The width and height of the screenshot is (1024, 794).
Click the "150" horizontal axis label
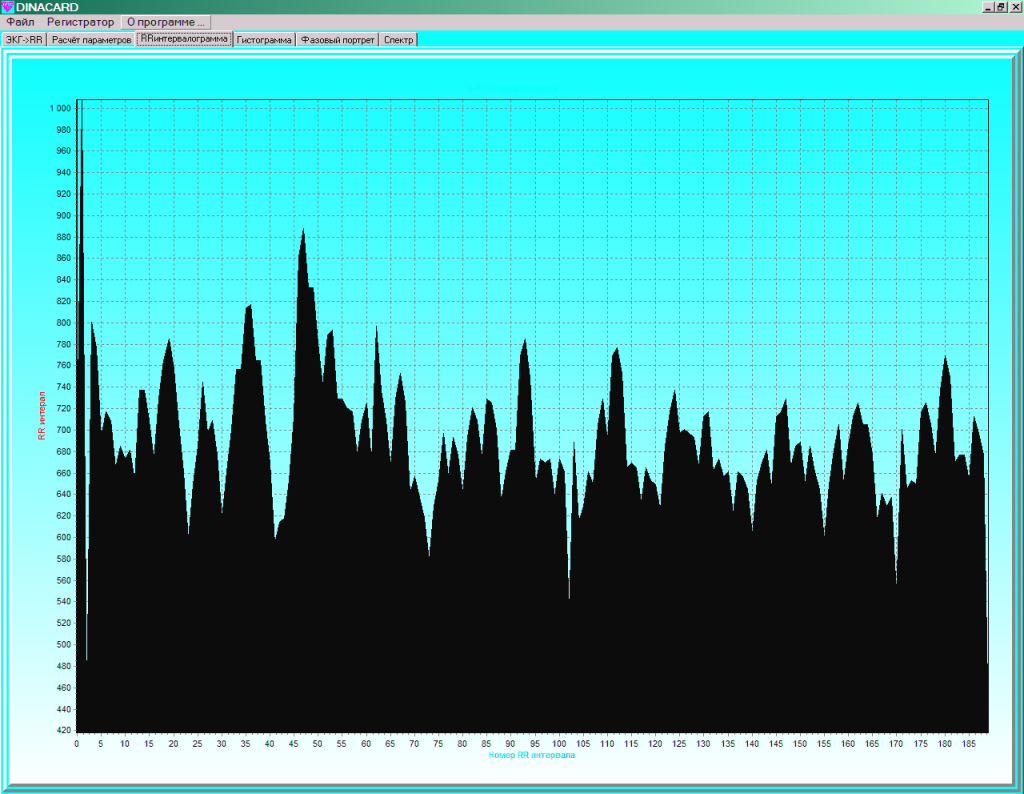click(800, 744)
